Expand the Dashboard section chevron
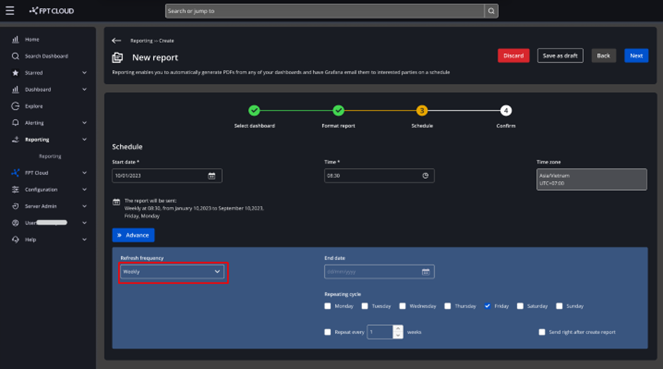The width and height of the screenshot is (663, 369). click(x=85, y=90)
